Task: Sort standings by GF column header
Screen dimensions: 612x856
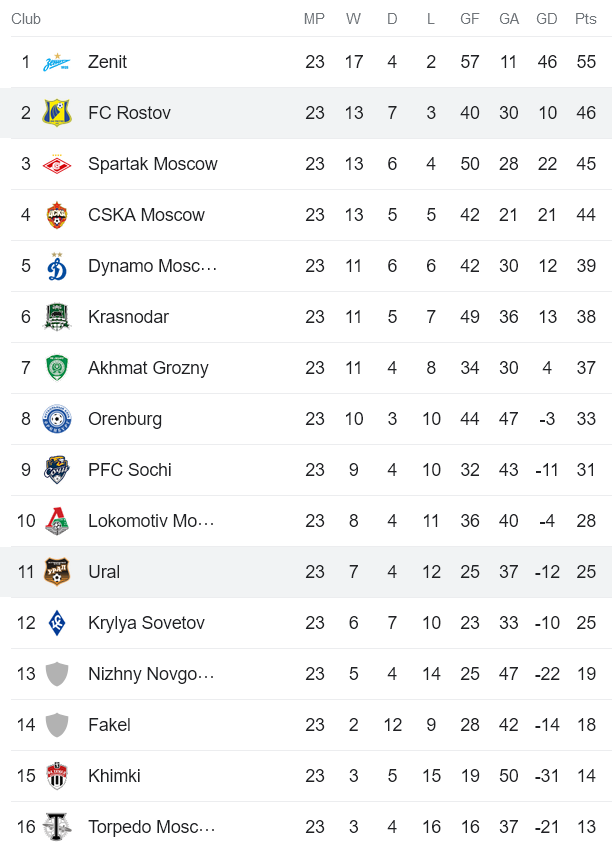Action: tap(469, 18)
